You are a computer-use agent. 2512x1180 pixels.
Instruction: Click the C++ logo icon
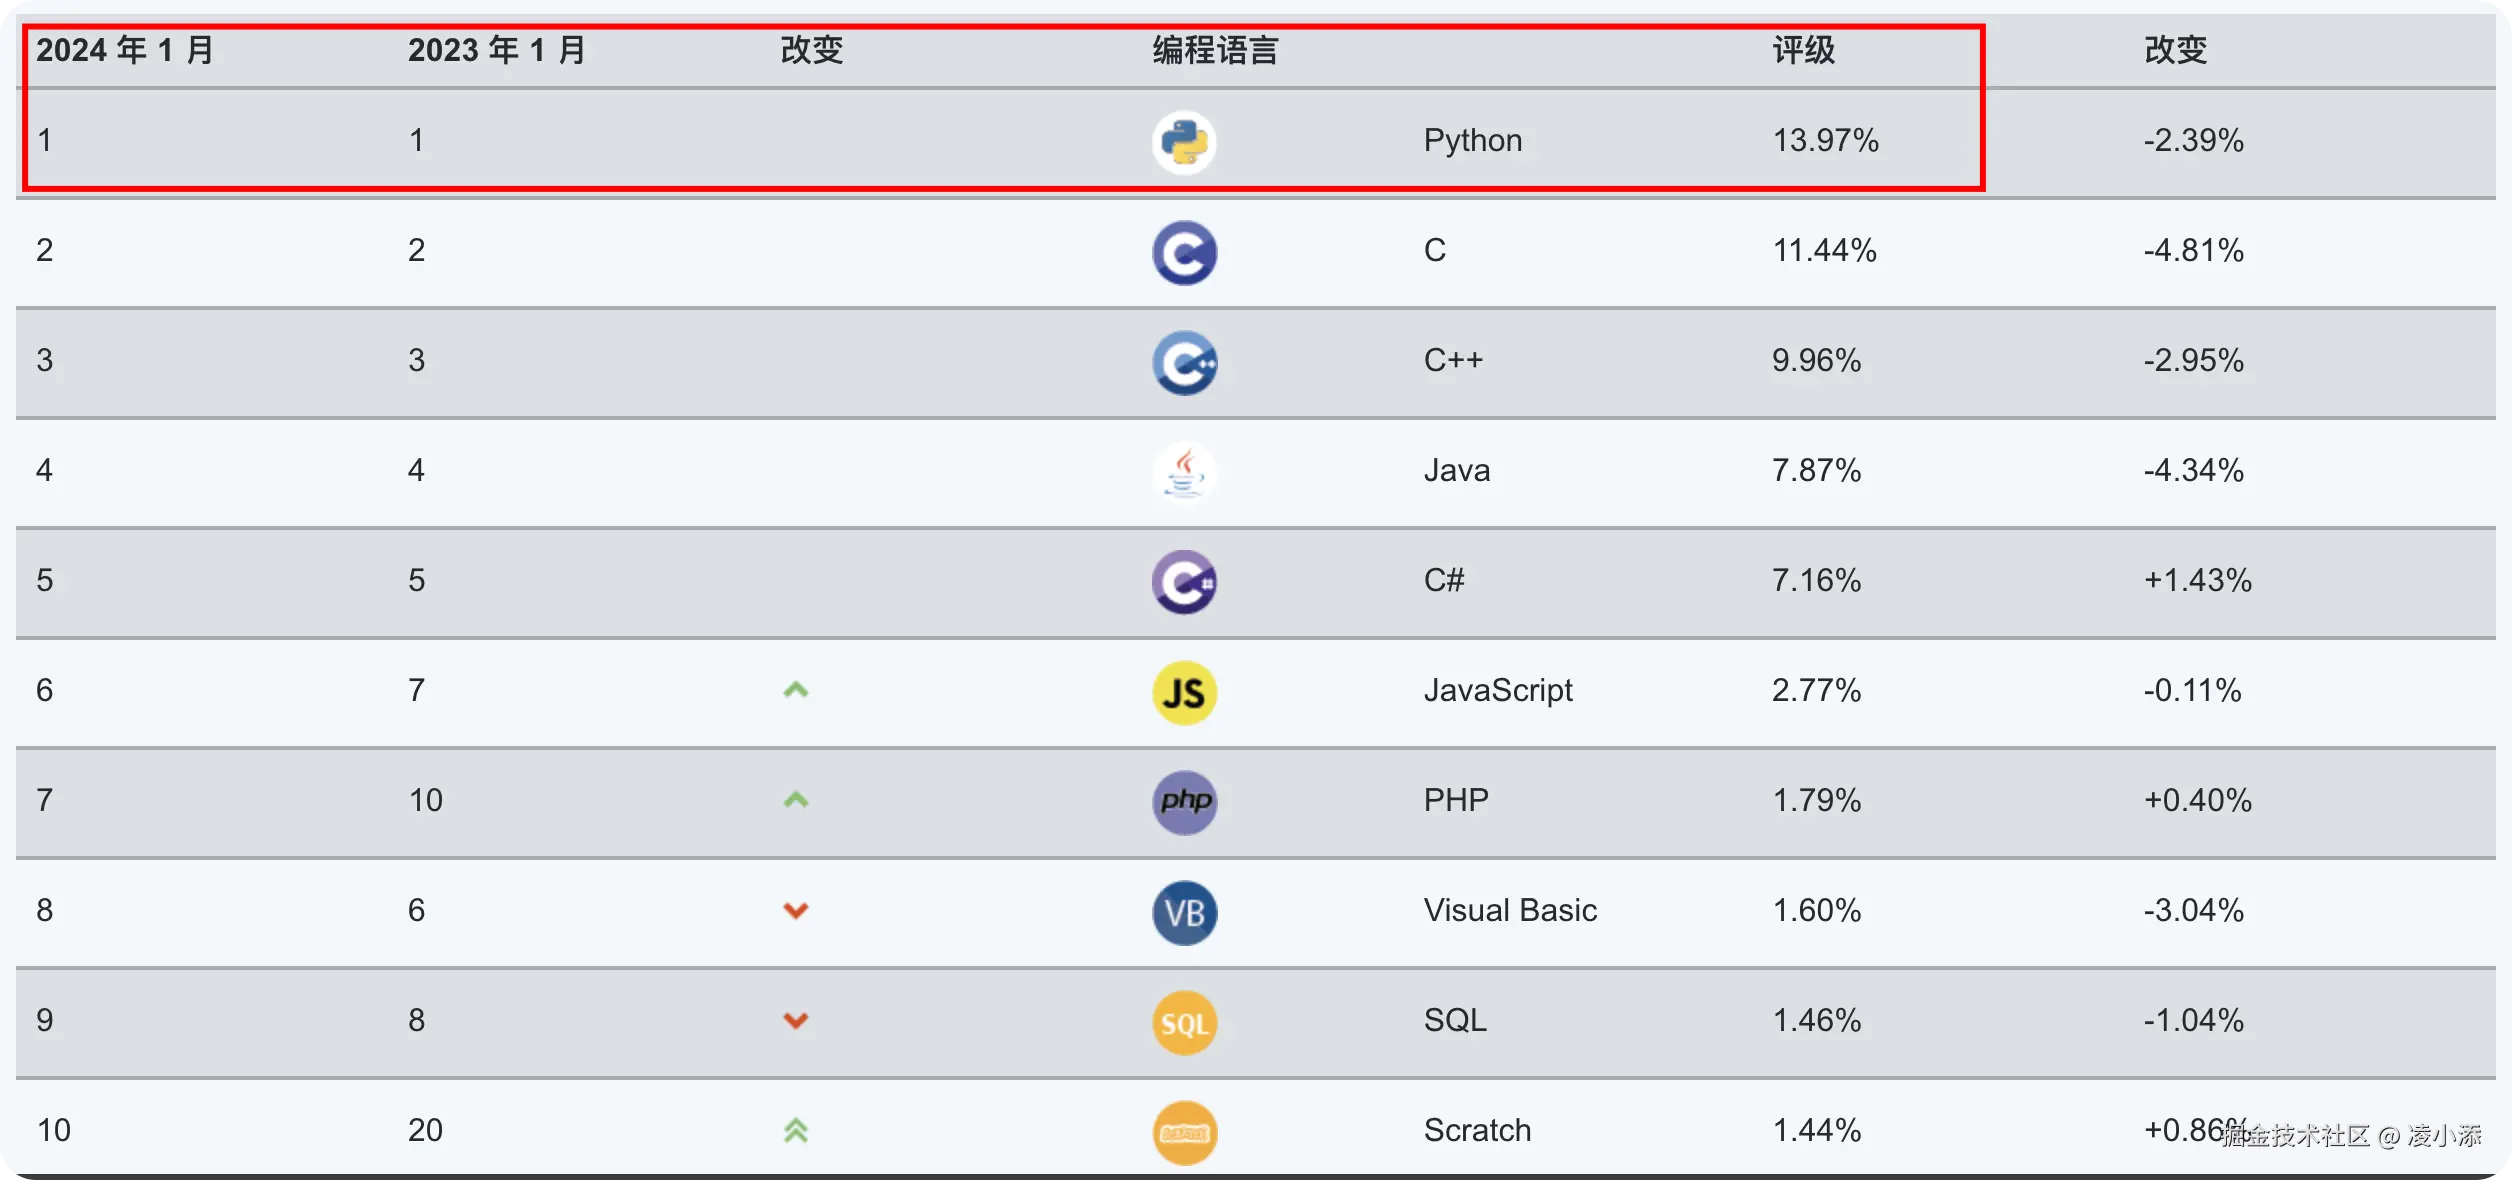pos(1184,362)
